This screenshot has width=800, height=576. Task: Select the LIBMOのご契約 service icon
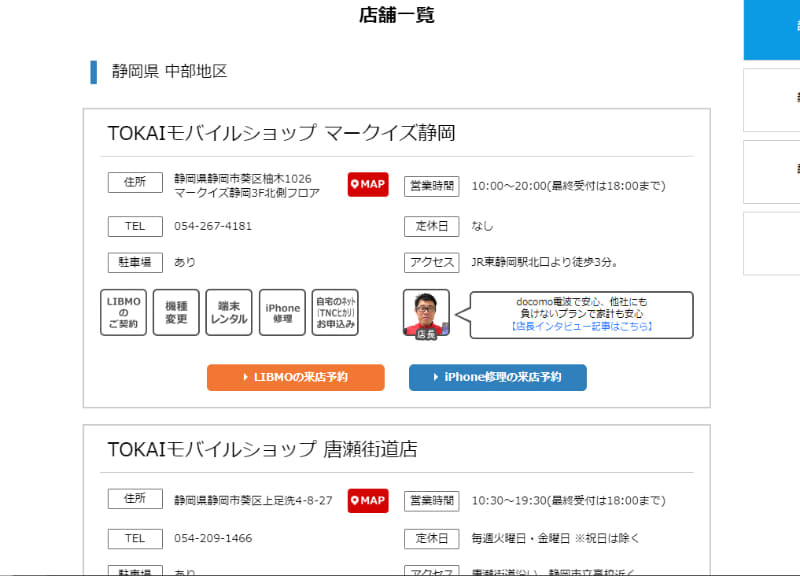click(x=123, y=312)
